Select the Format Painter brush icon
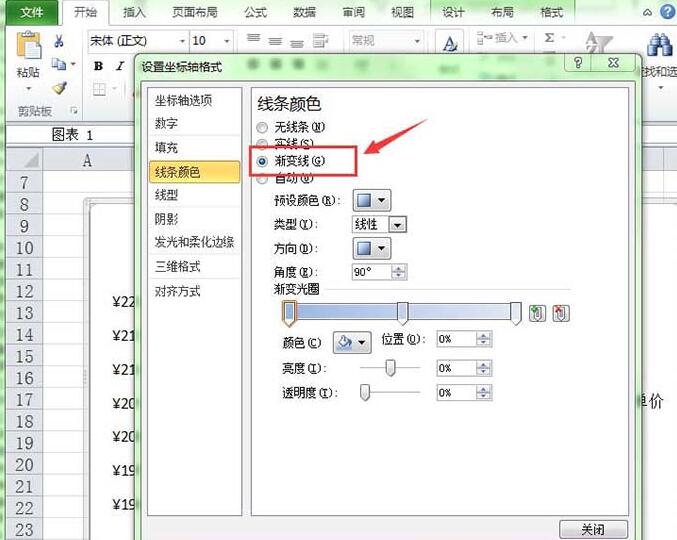This screenshot has width=677, height=540. pos(59,88)
